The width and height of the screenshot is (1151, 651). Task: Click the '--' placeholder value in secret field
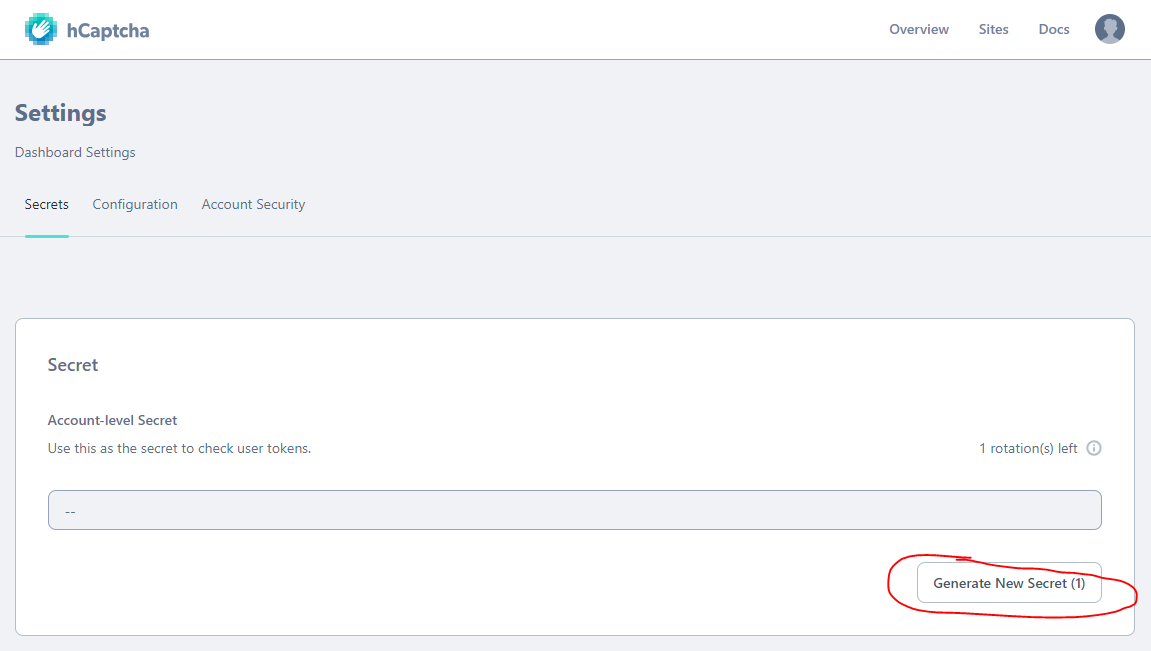tap(70, 512)
